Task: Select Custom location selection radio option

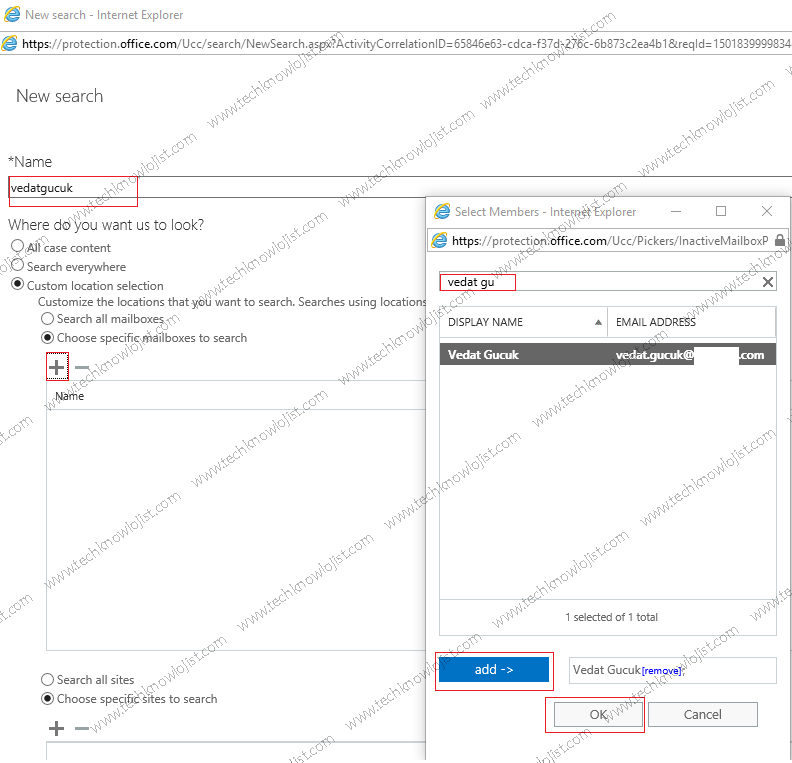Action: (17, 284)
